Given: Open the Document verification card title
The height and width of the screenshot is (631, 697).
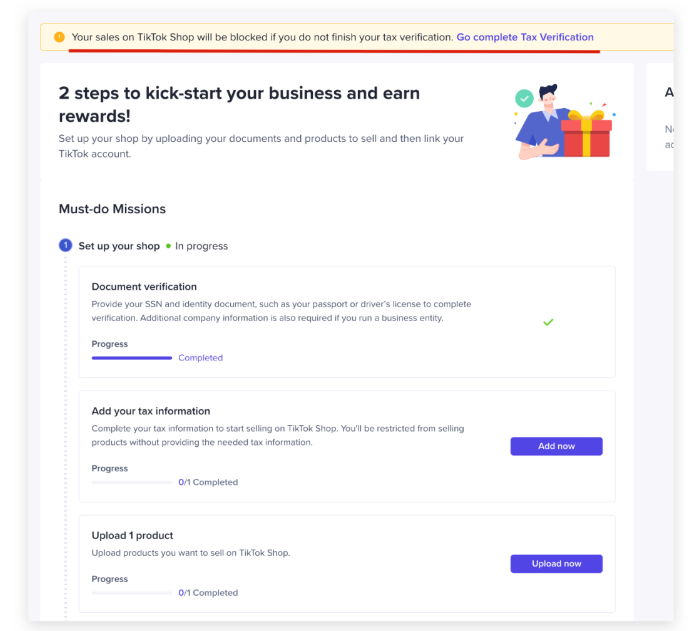Looking at the screenshot, I should (144, 286).
